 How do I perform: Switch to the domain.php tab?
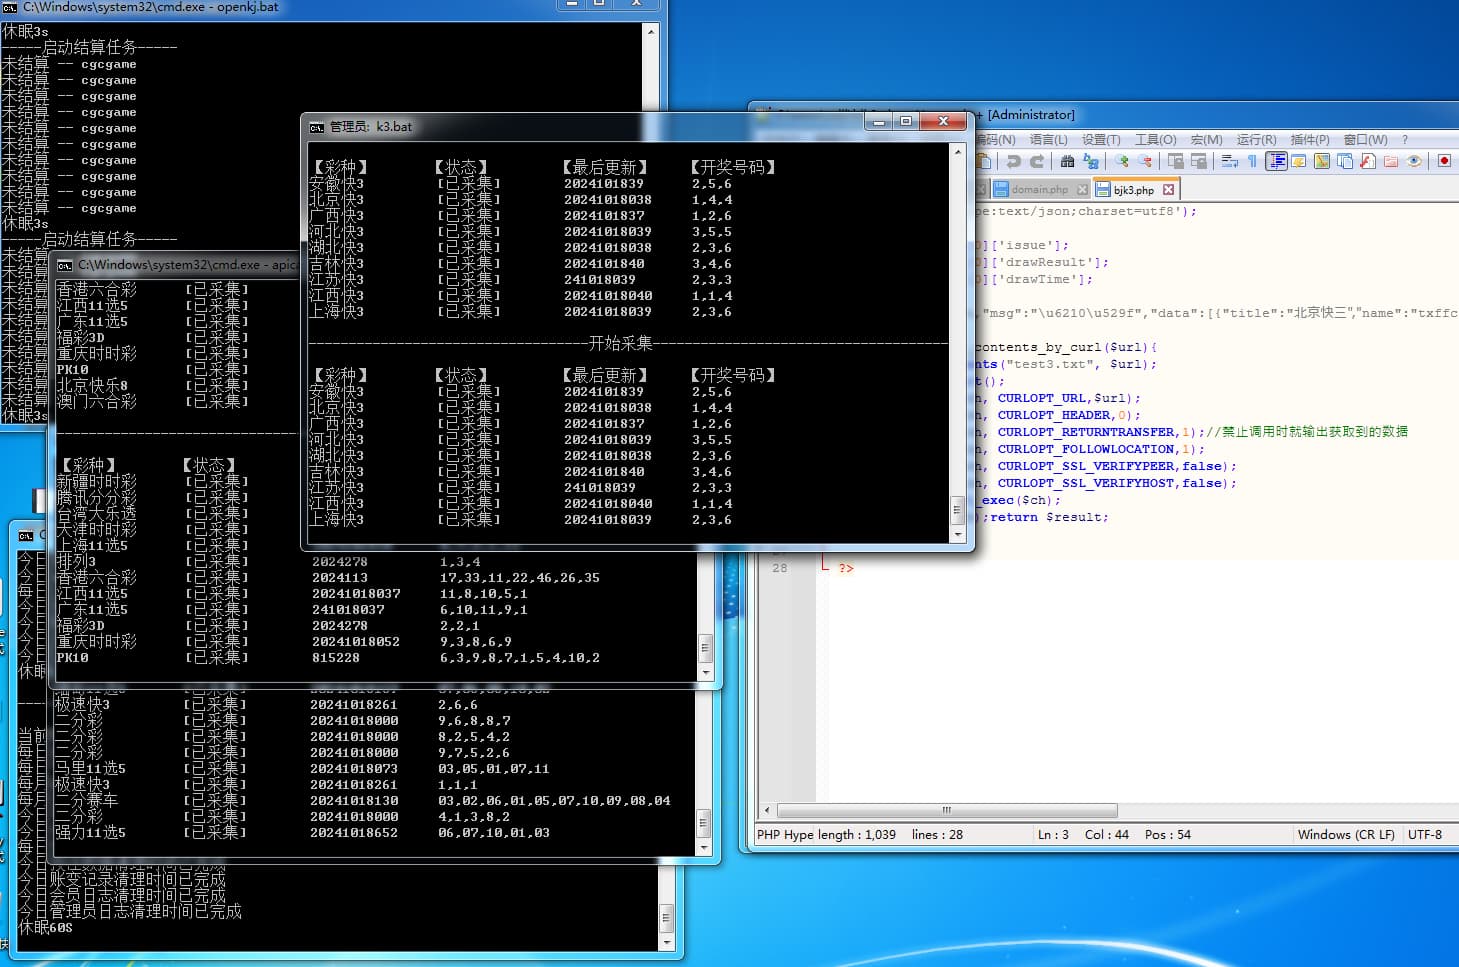point(1039,189)
